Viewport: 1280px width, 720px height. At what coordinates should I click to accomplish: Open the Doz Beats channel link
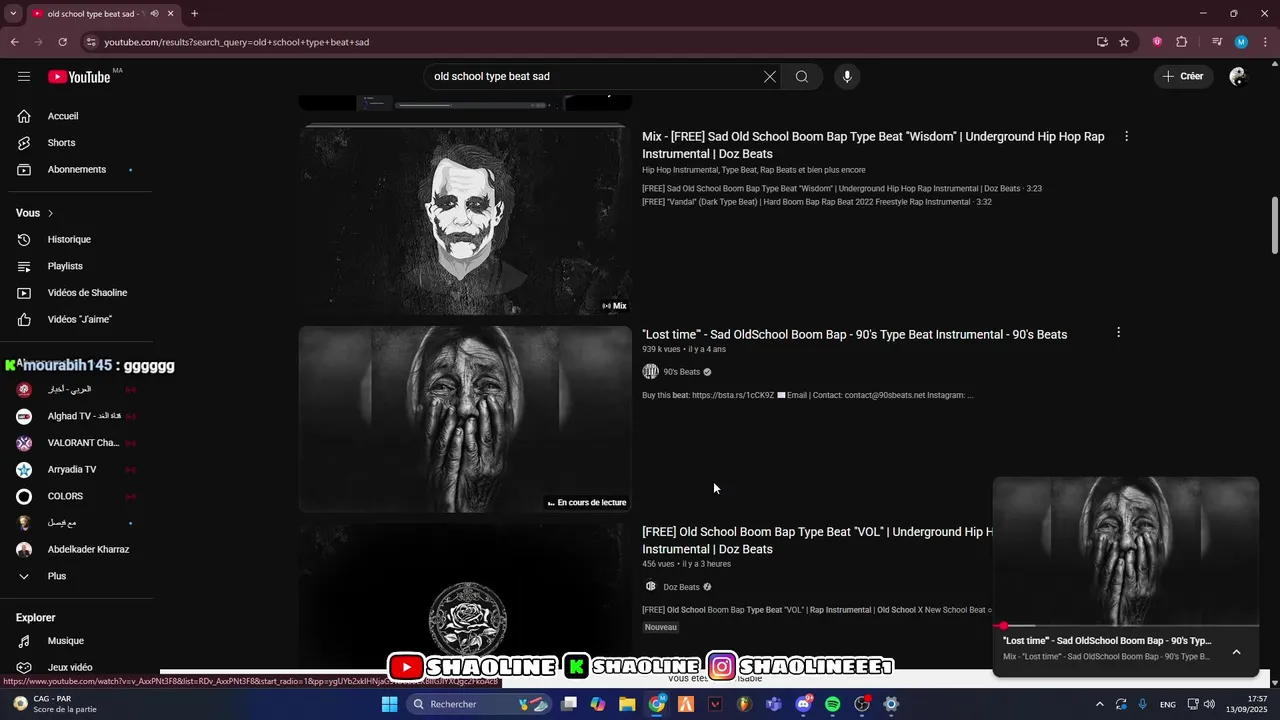(x=681, y=587)
